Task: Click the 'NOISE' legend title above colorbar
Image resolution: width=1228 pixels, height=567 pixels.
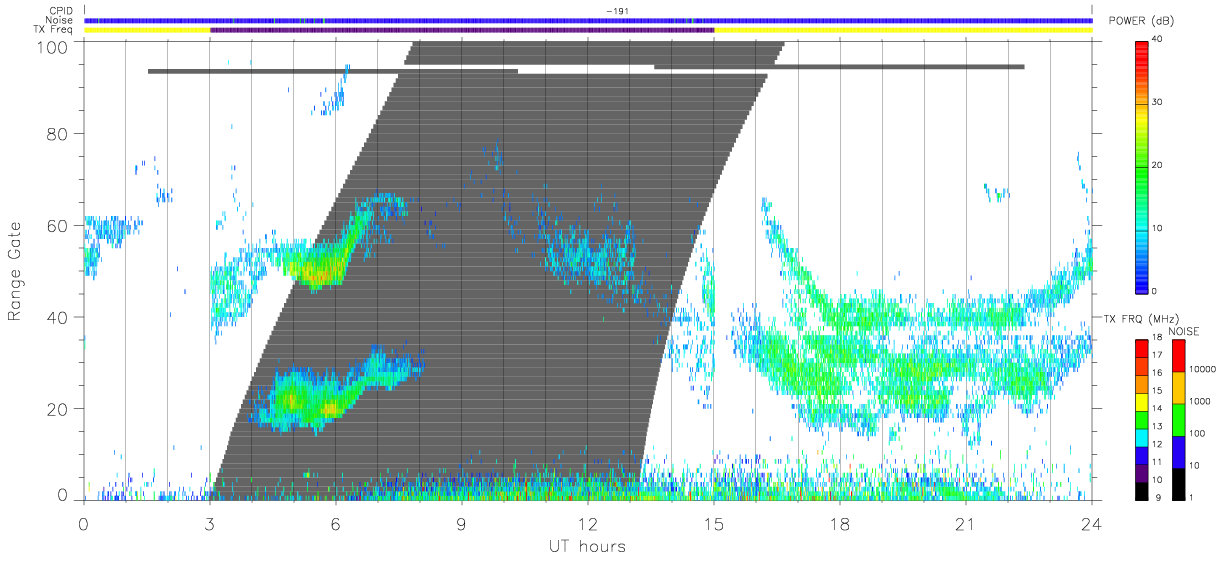Action: coord(1185,330)
